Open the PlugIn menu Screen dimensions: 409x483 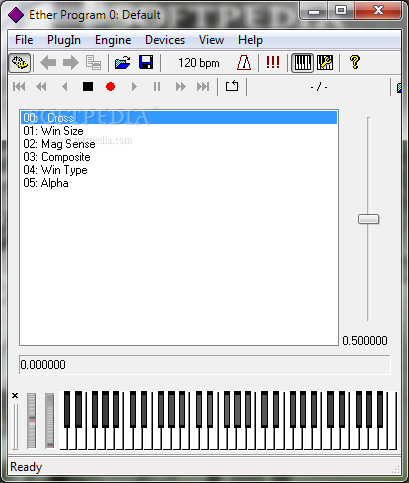coord(64,40)
